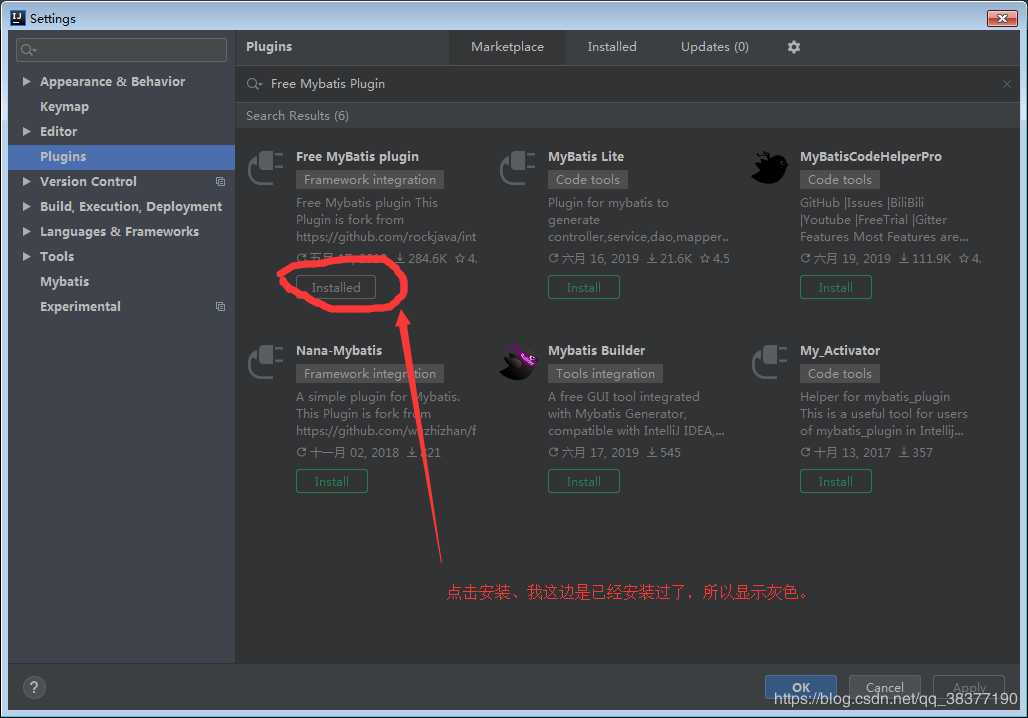The height and width of the screenshot is (718, 1028).
Task: Click the Free MyBatis plugin plug icon
Action: coord(266,168)
